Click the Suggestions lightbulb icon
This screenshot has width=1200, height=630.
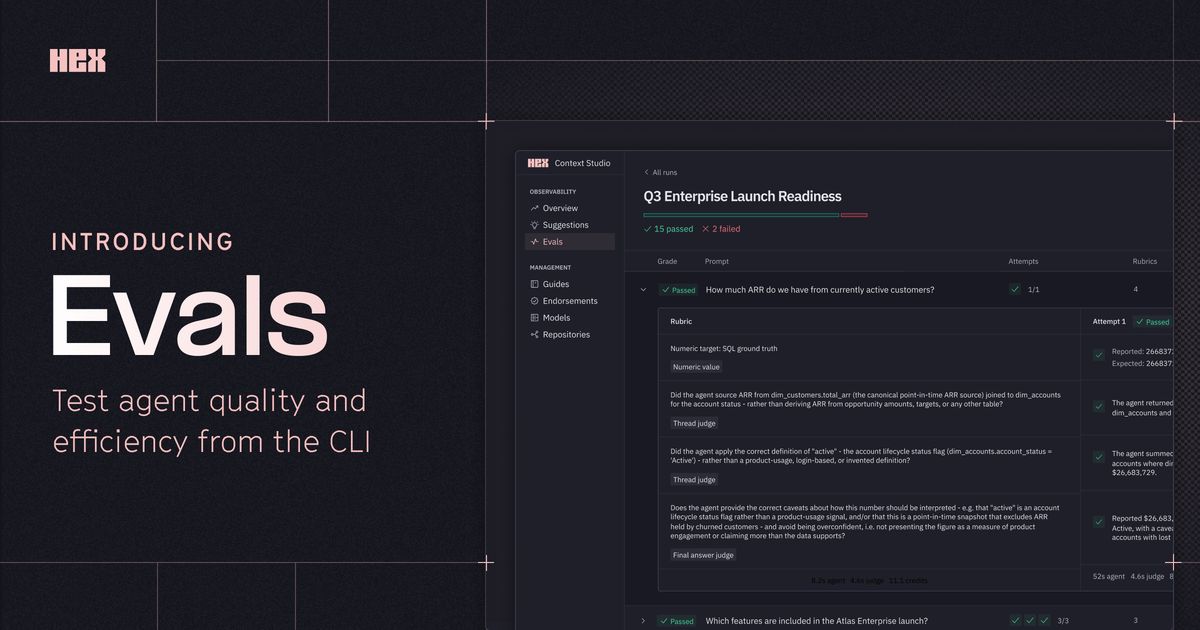click(535, 225)
